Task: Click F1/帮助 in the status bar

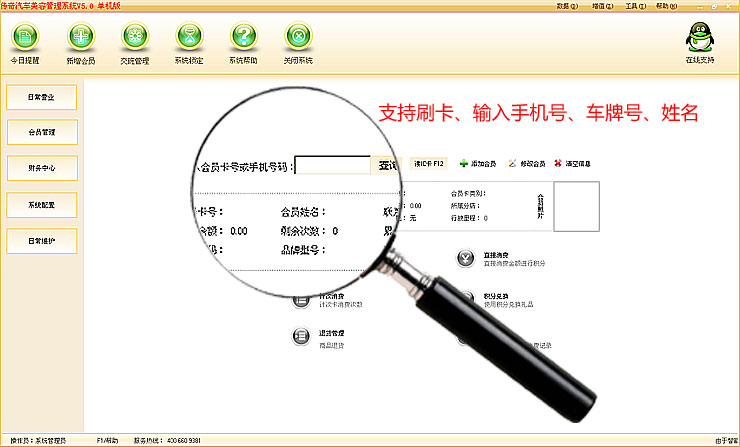Action: click(x=107, y=440)
